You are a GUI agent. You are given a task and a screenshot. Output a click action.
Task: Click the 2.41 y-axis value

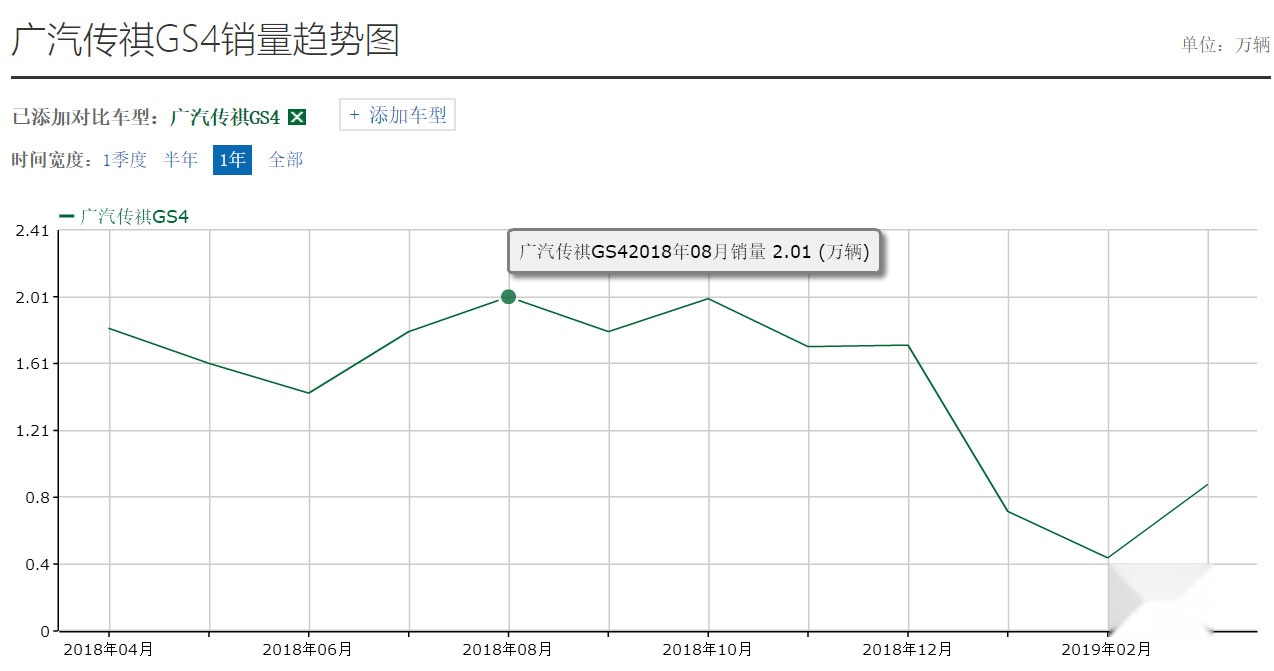31,231
